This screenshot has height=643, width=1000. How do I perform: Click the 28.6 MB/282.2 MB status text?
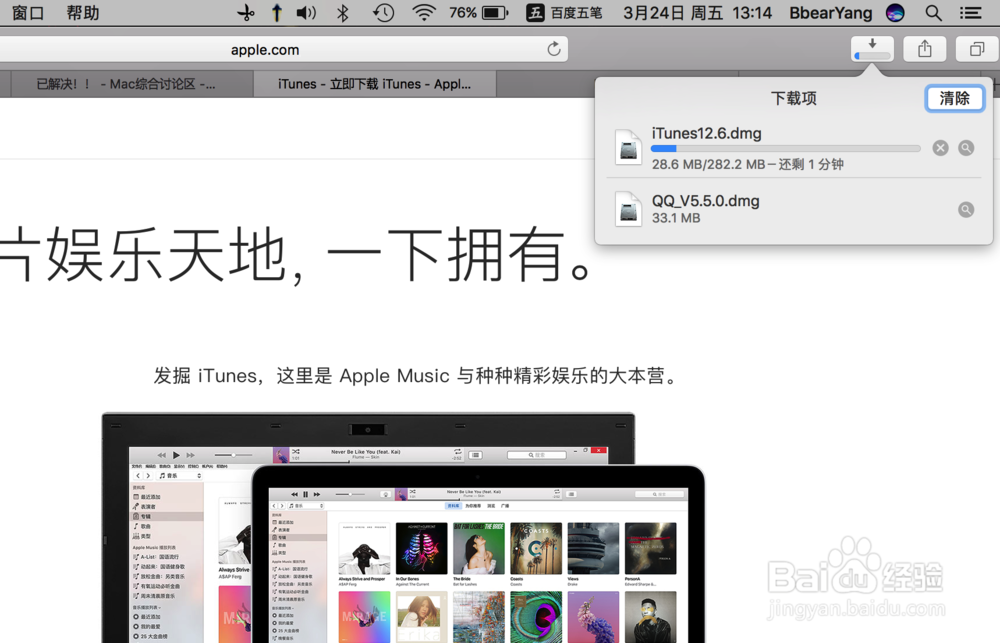[747, 165]
